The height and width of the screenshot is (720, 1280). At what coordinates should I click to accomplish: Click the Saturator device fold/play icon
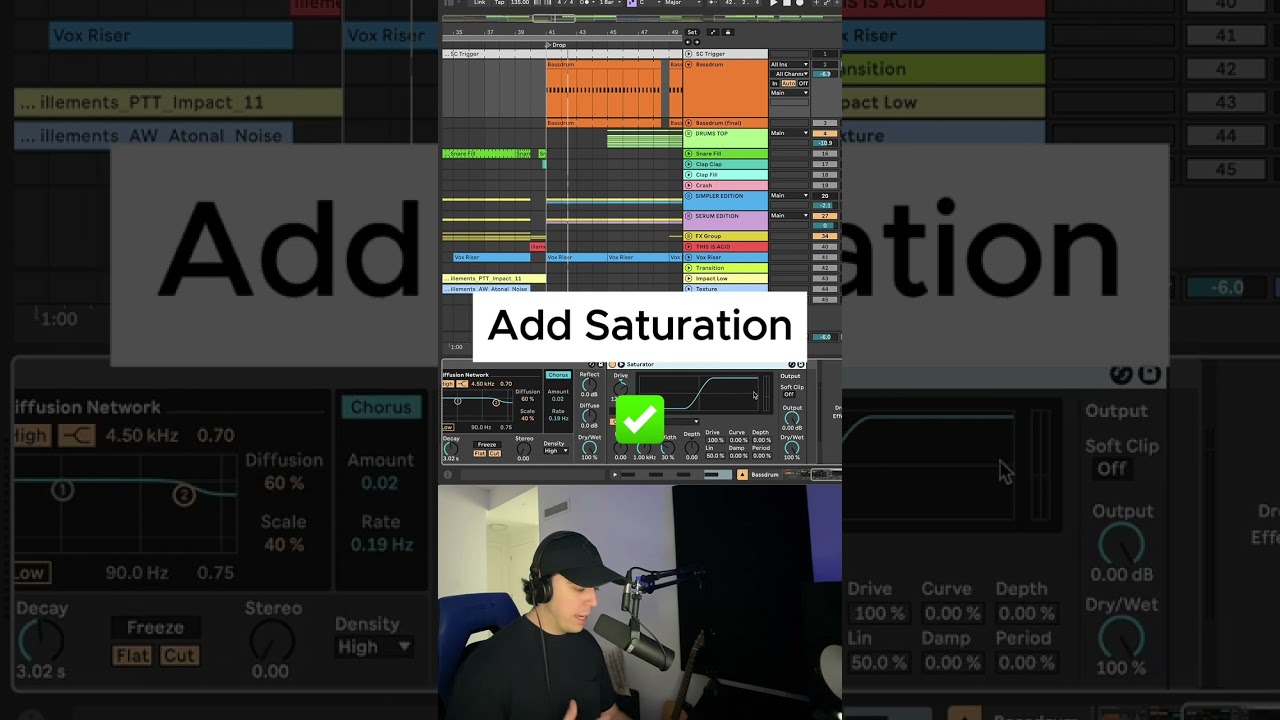tap(621, 364)
